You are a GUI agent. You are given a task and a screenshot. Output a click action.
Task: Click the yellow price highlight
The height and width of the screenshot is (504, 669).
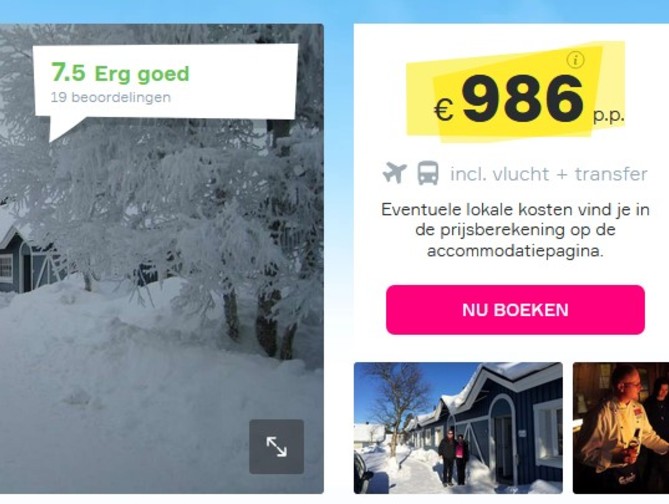coord(515,91)
